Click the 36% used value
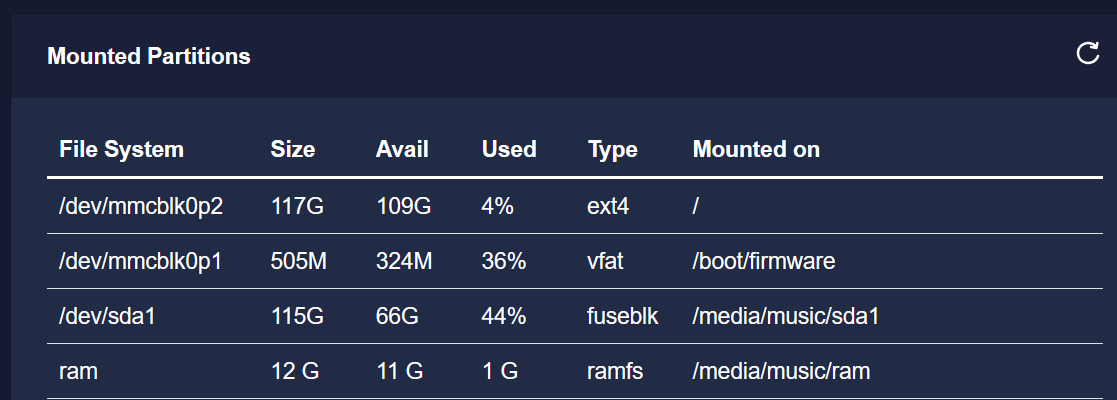Viewport: 1117px width, 400px height. tap(504, 261)
